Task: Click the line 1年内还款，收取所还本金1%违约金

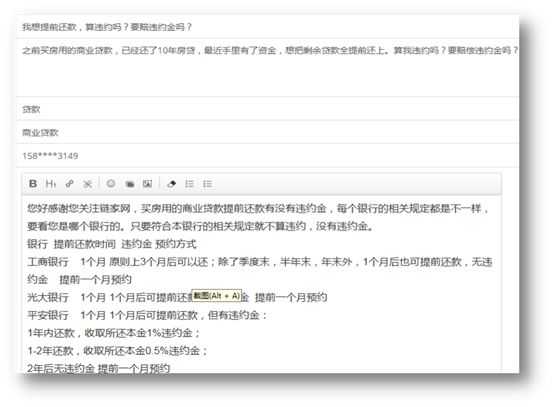Action: (114, 333)
